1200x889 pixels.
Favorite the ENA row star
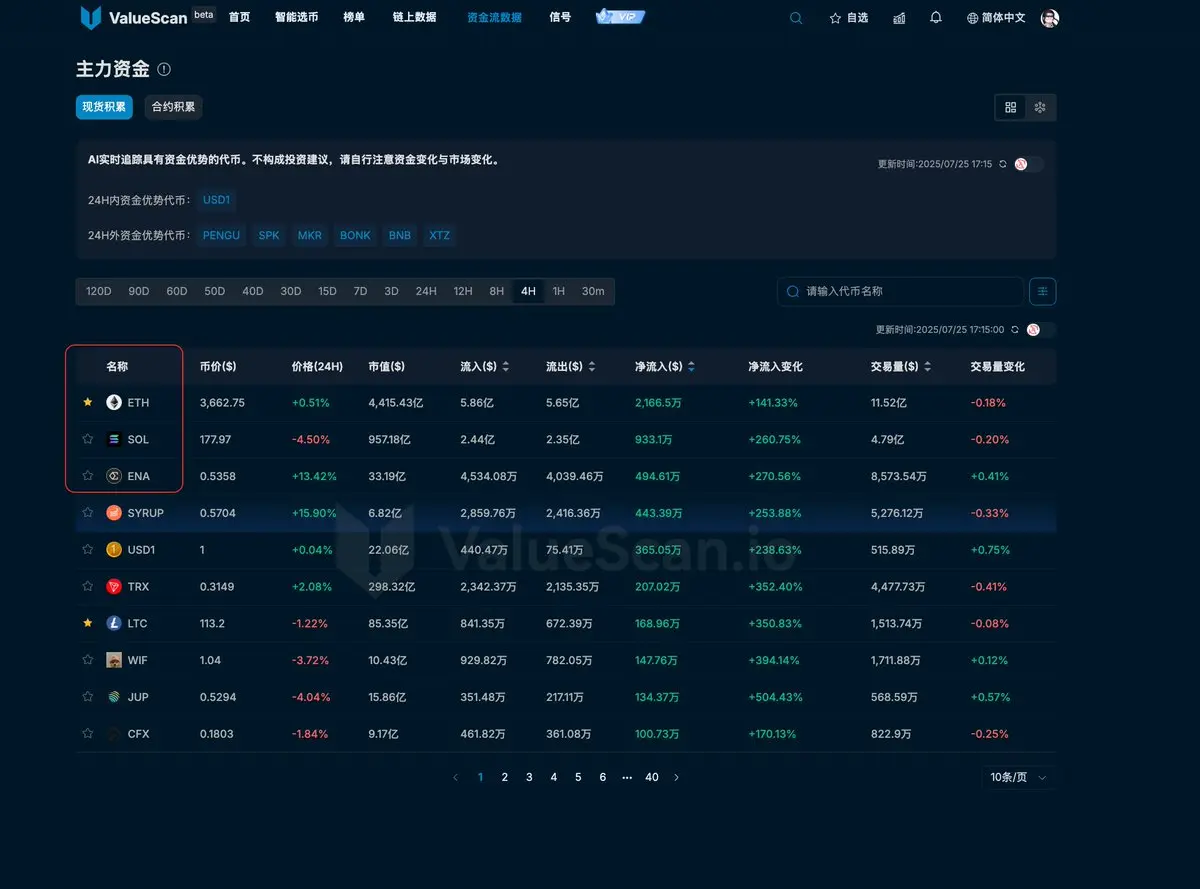(88, 476)
